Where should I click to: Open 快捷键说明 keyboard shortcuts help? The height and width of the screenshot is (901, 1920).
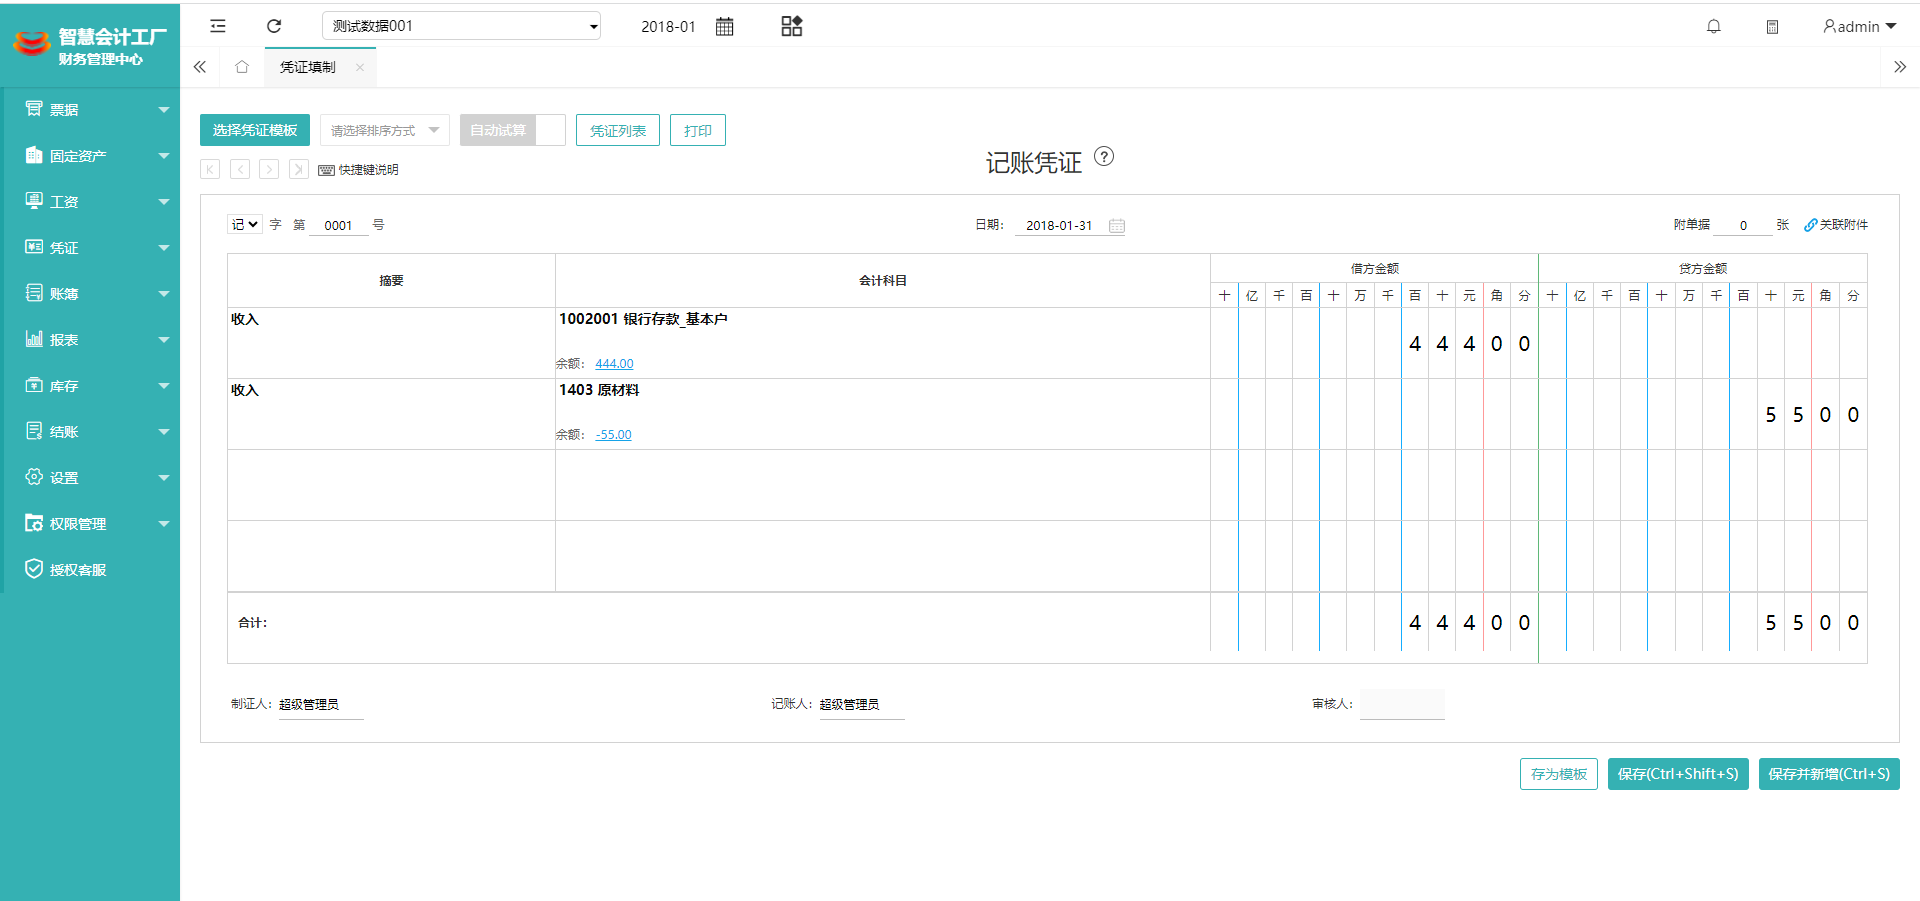click(358, 170)
